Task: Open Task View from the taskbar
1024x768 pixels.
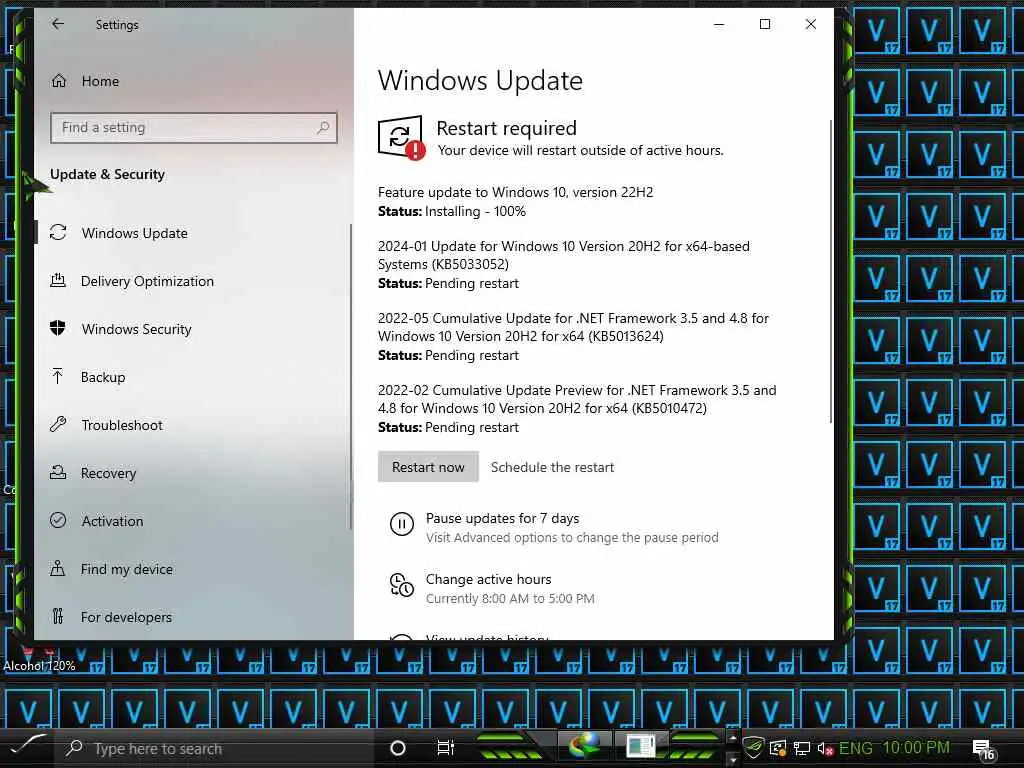Action: tap(445, 748)
